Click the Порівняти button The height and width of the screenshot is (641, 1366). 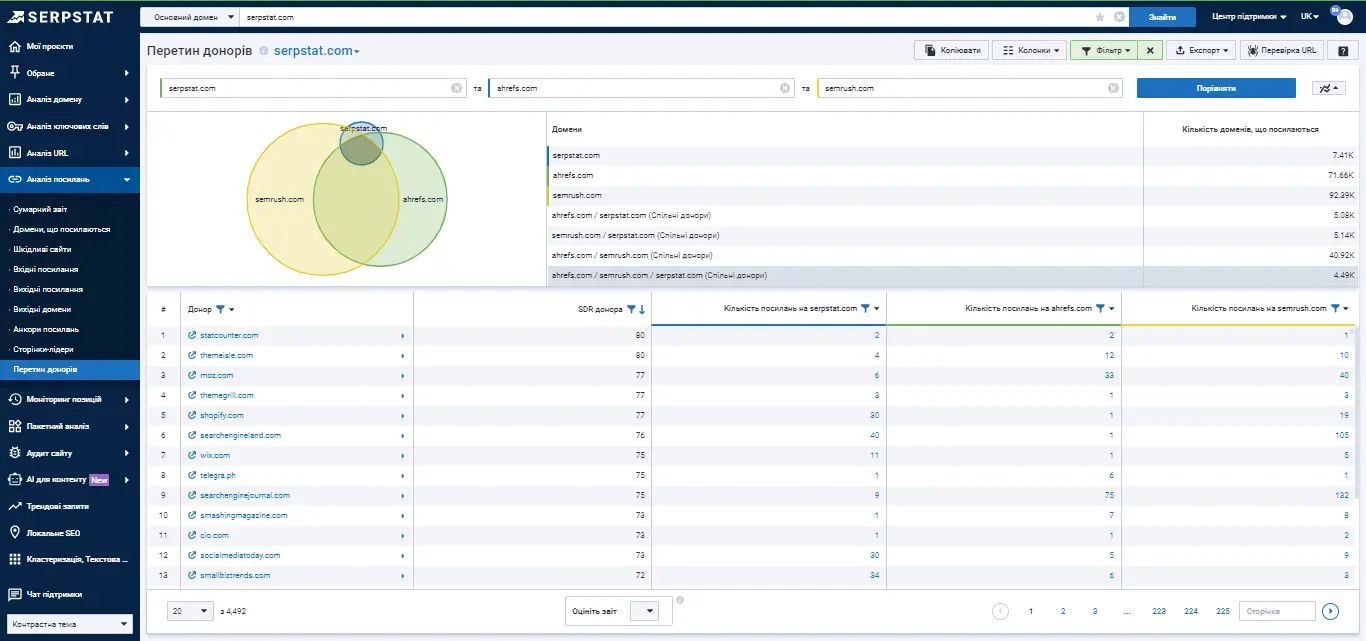(1216, 88)
